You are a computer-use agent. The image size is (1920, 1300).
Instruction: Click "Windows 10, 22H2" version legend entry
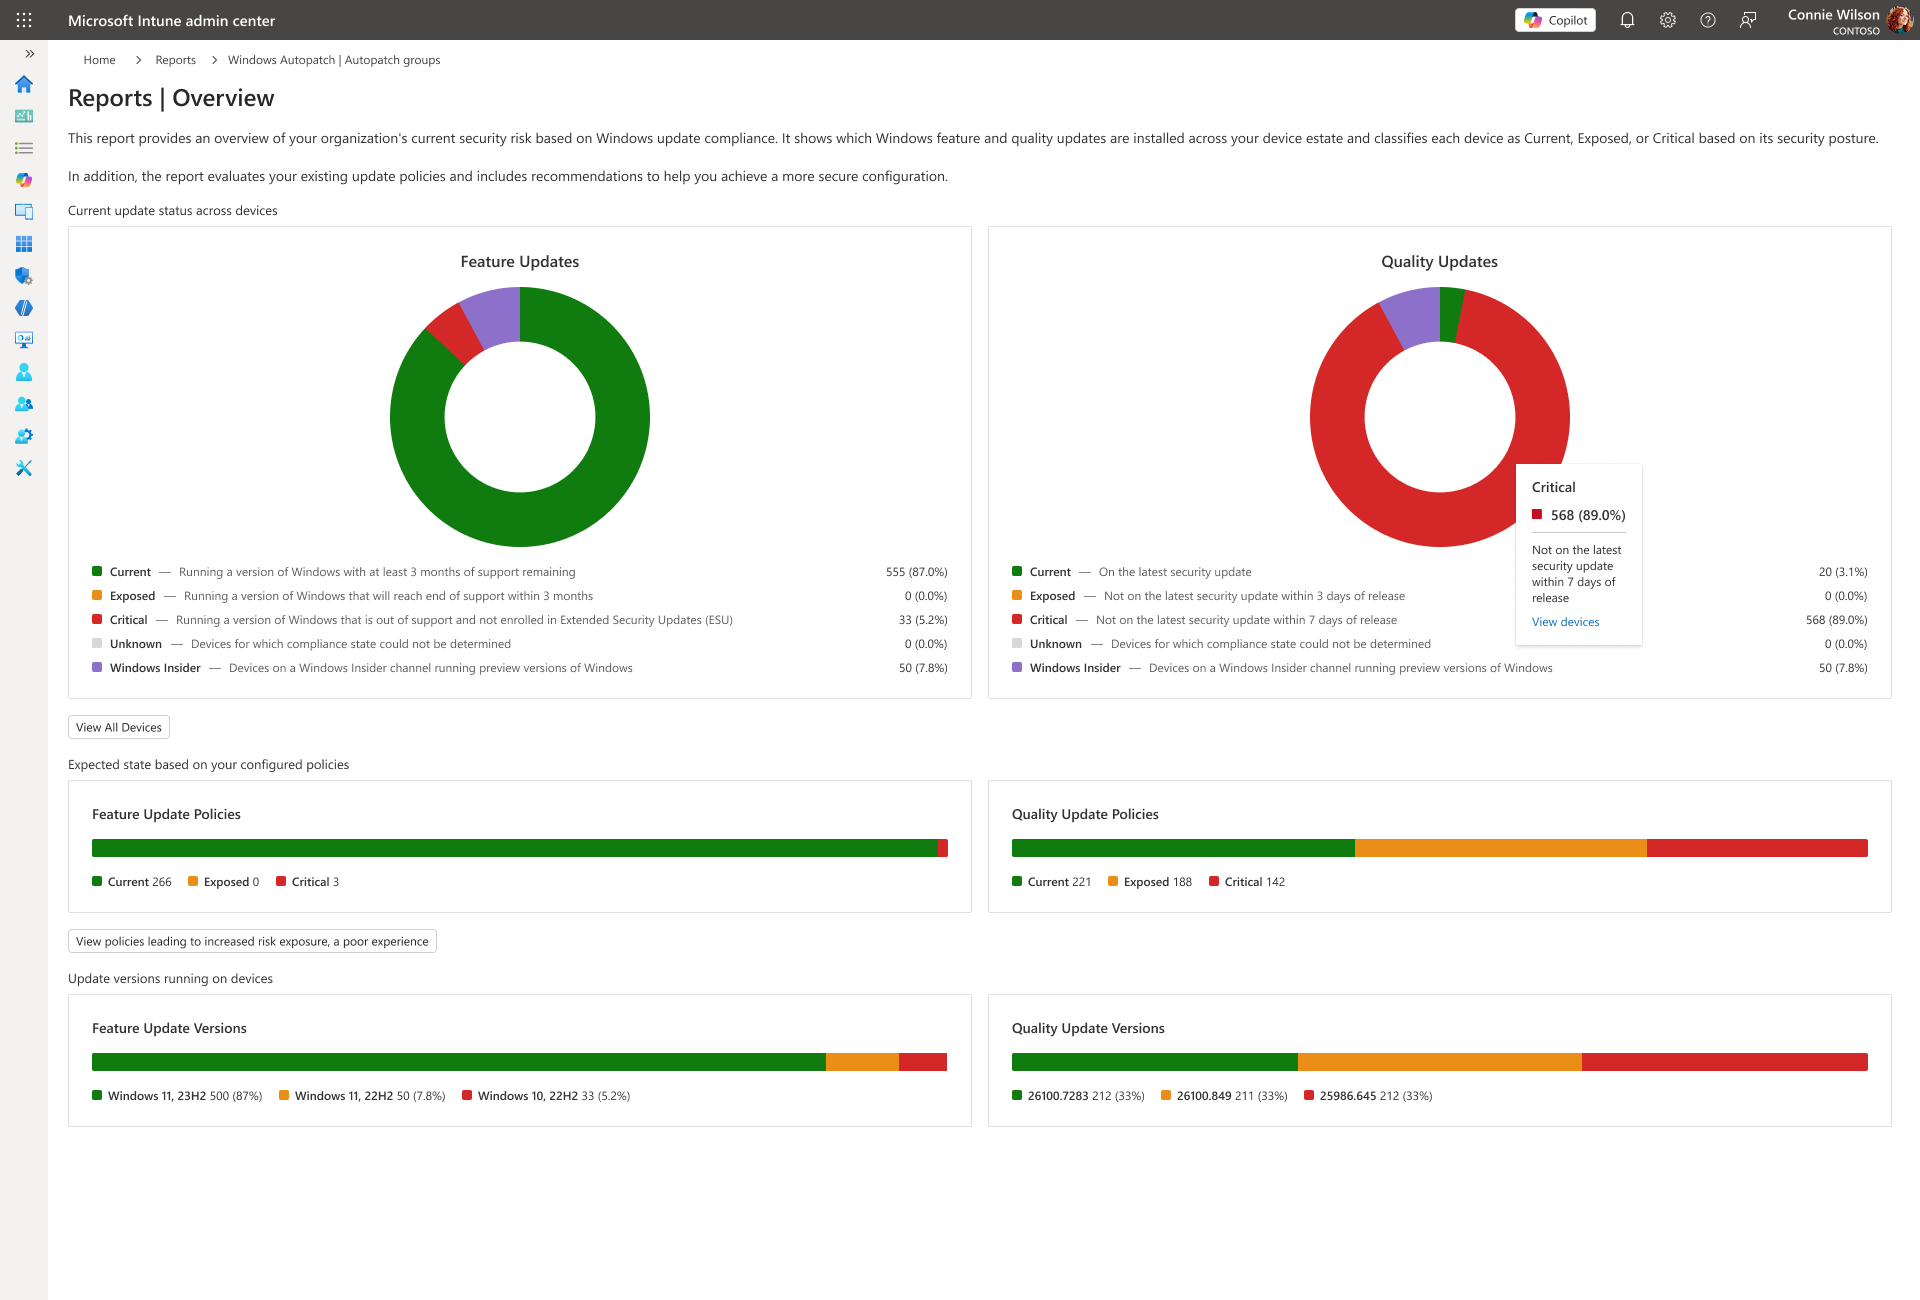pos(546,1096)
